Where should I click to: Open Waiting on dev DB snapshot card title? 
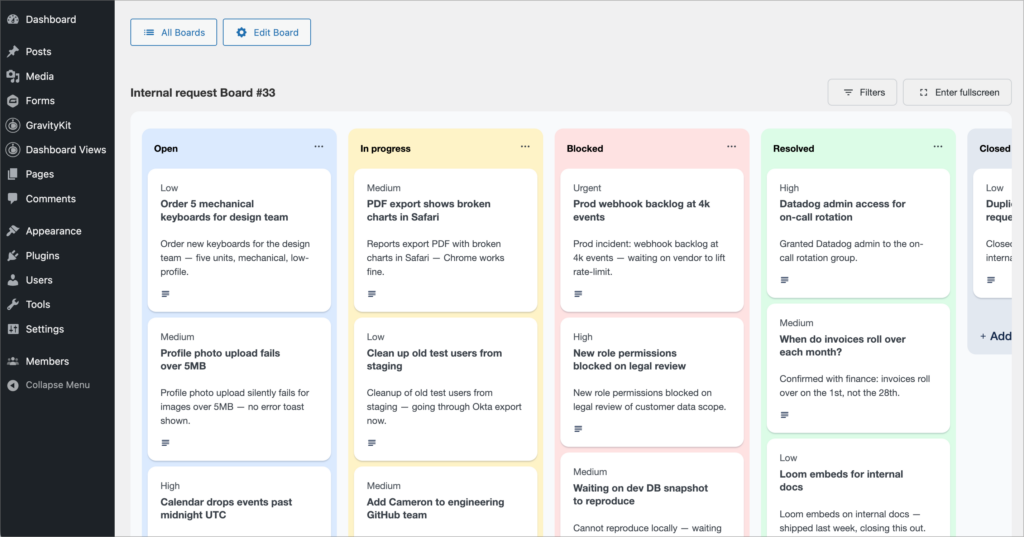[640, 495]
